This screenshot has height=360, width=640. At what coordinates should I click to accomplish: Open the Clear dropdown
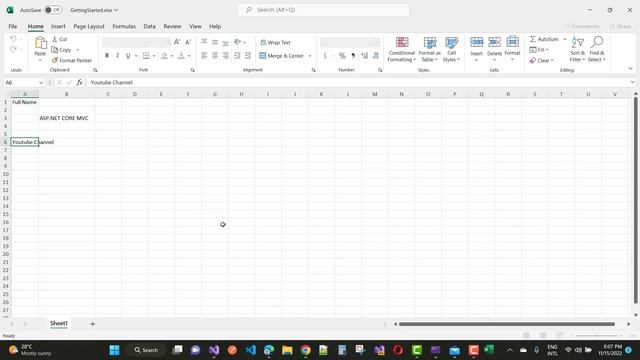pos(542,60)
